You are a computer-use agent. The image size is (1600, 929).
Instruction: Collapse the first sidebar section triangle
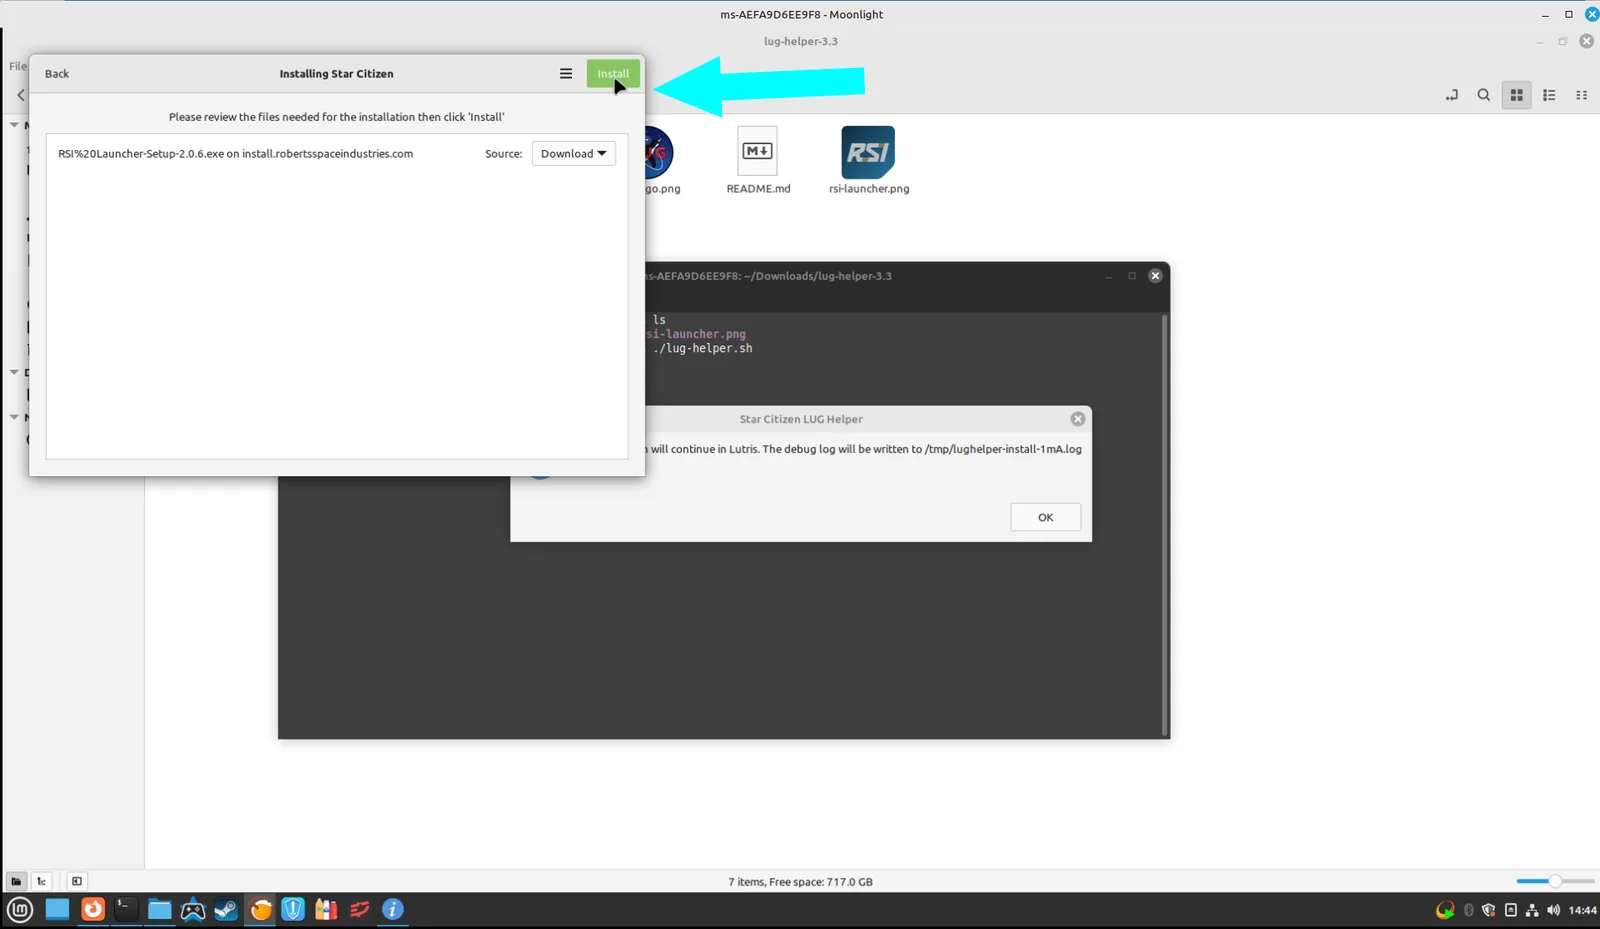point(14,125)
